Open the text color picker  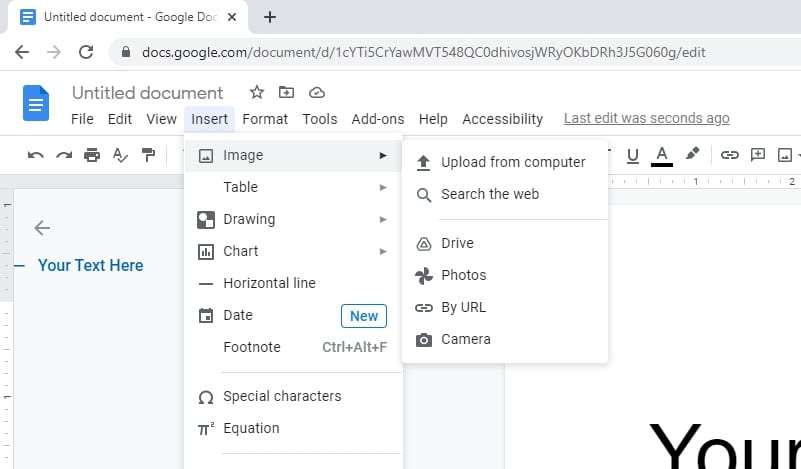click(x=662, y=156)
